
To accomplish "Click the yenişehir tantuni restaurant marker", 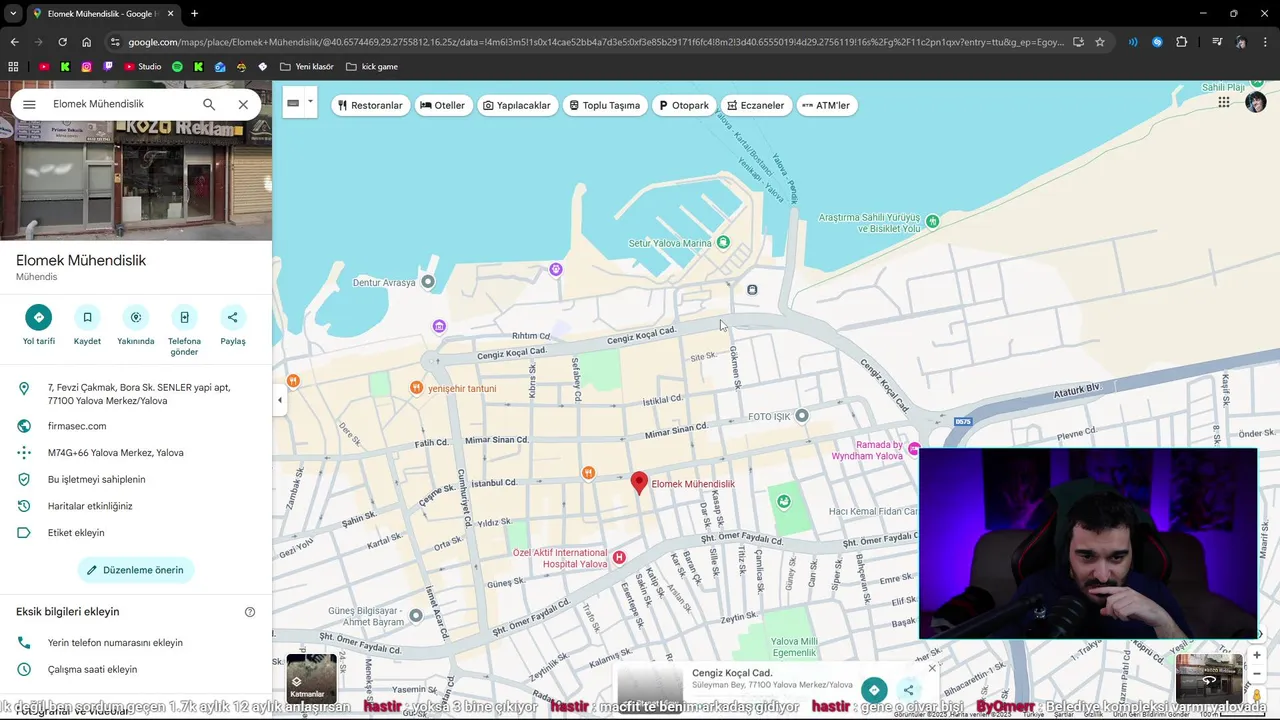I will click(416, 388).
